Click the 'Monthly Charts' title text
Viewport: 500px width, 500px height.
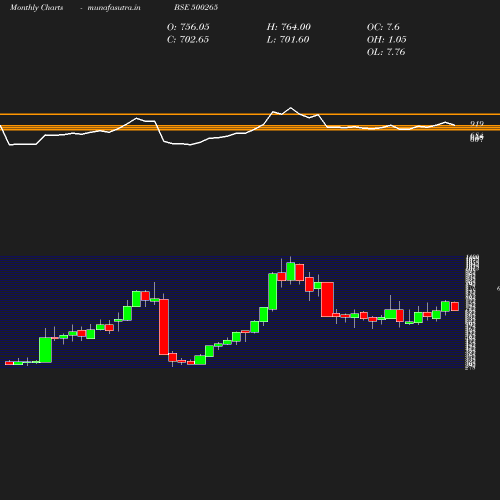click(x=36, y=8)
